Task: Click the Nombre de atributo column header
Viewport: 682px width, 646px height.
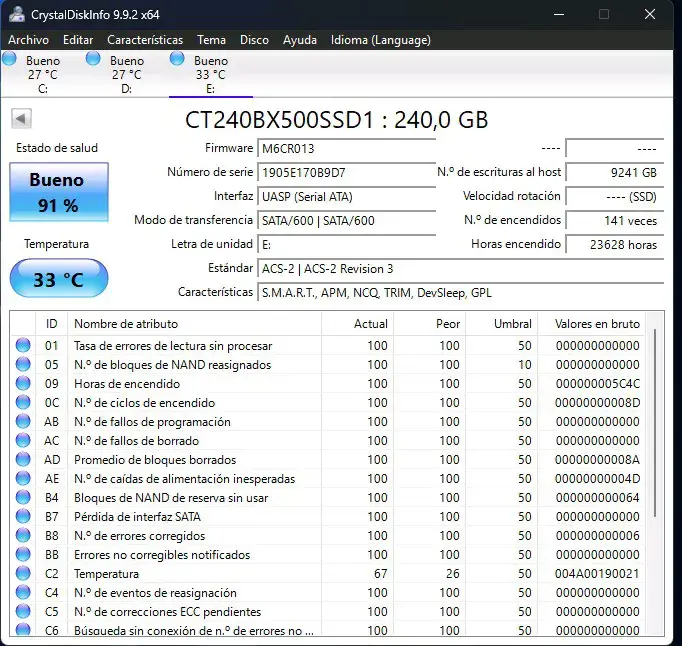Action: click(194, 324)
